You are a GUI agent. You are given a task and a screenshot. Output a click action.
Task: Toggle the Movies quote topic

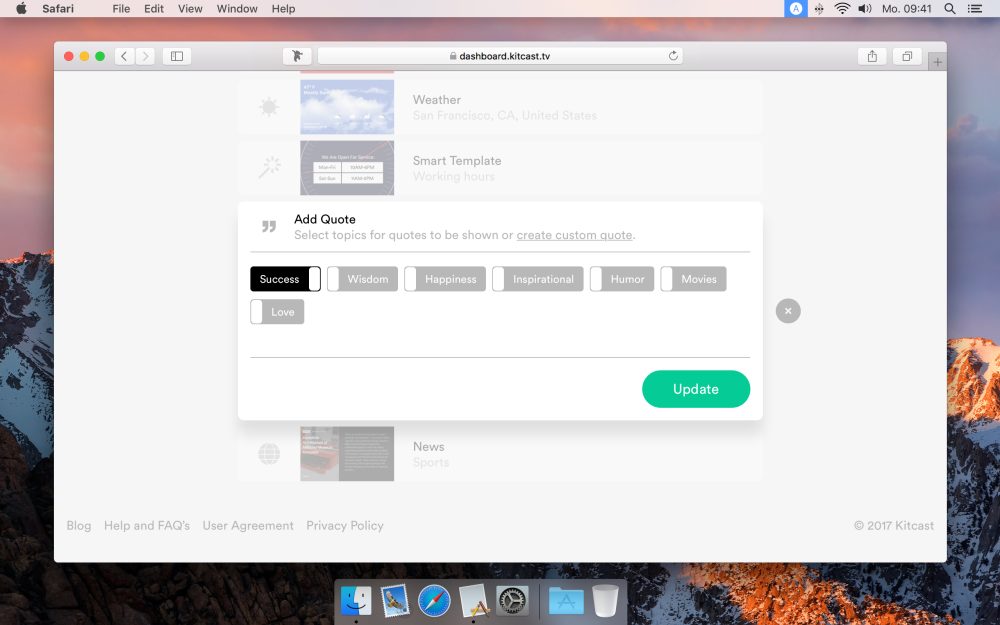(693, 279)
